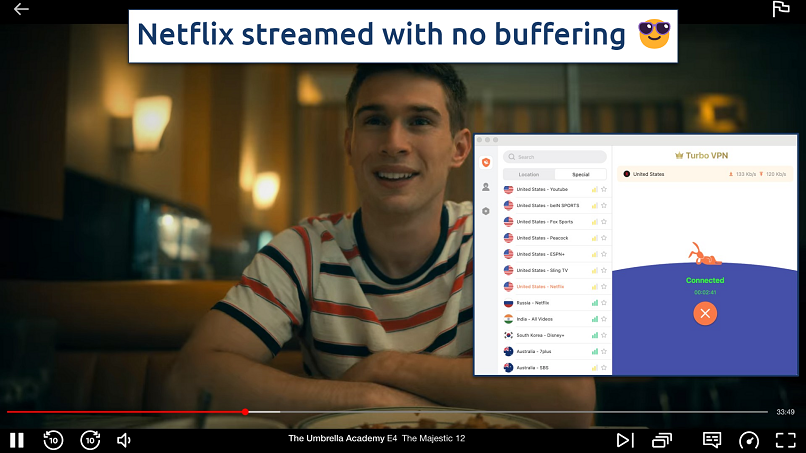Open the Netflix volume control
The image size is (806, 453).
124,440
